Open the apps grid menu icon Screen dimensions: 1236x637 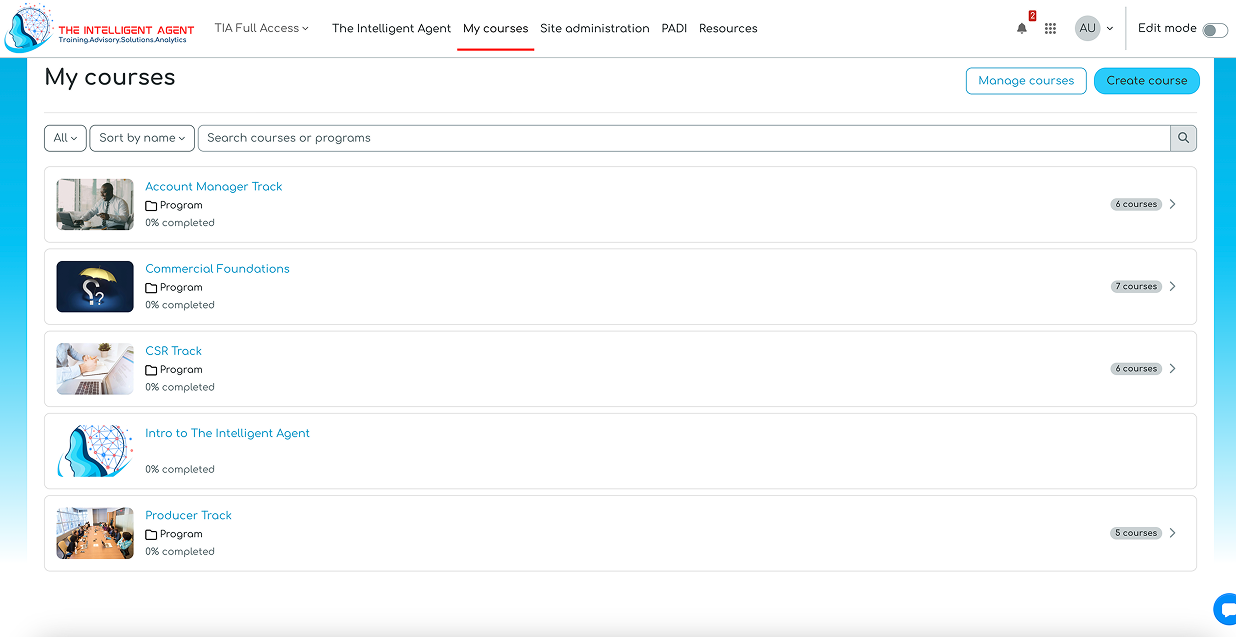click(x=1050, y=29)
